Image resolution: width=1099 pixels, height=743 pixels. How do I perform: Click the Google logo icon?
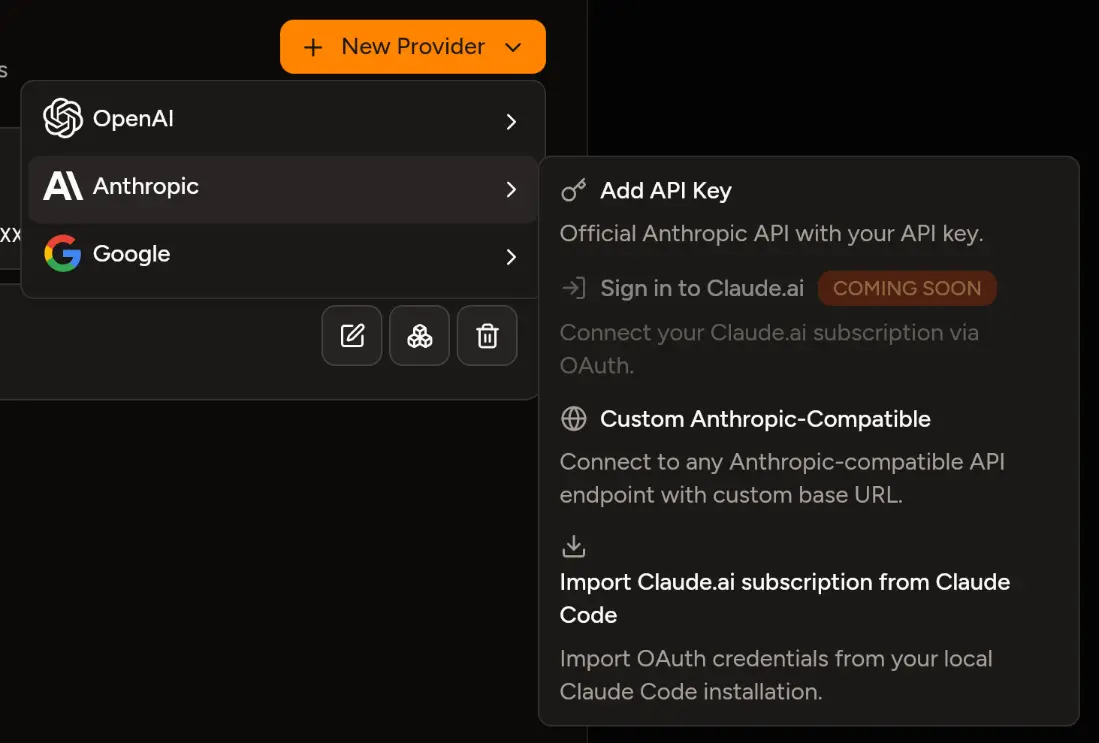click(63, 254)
